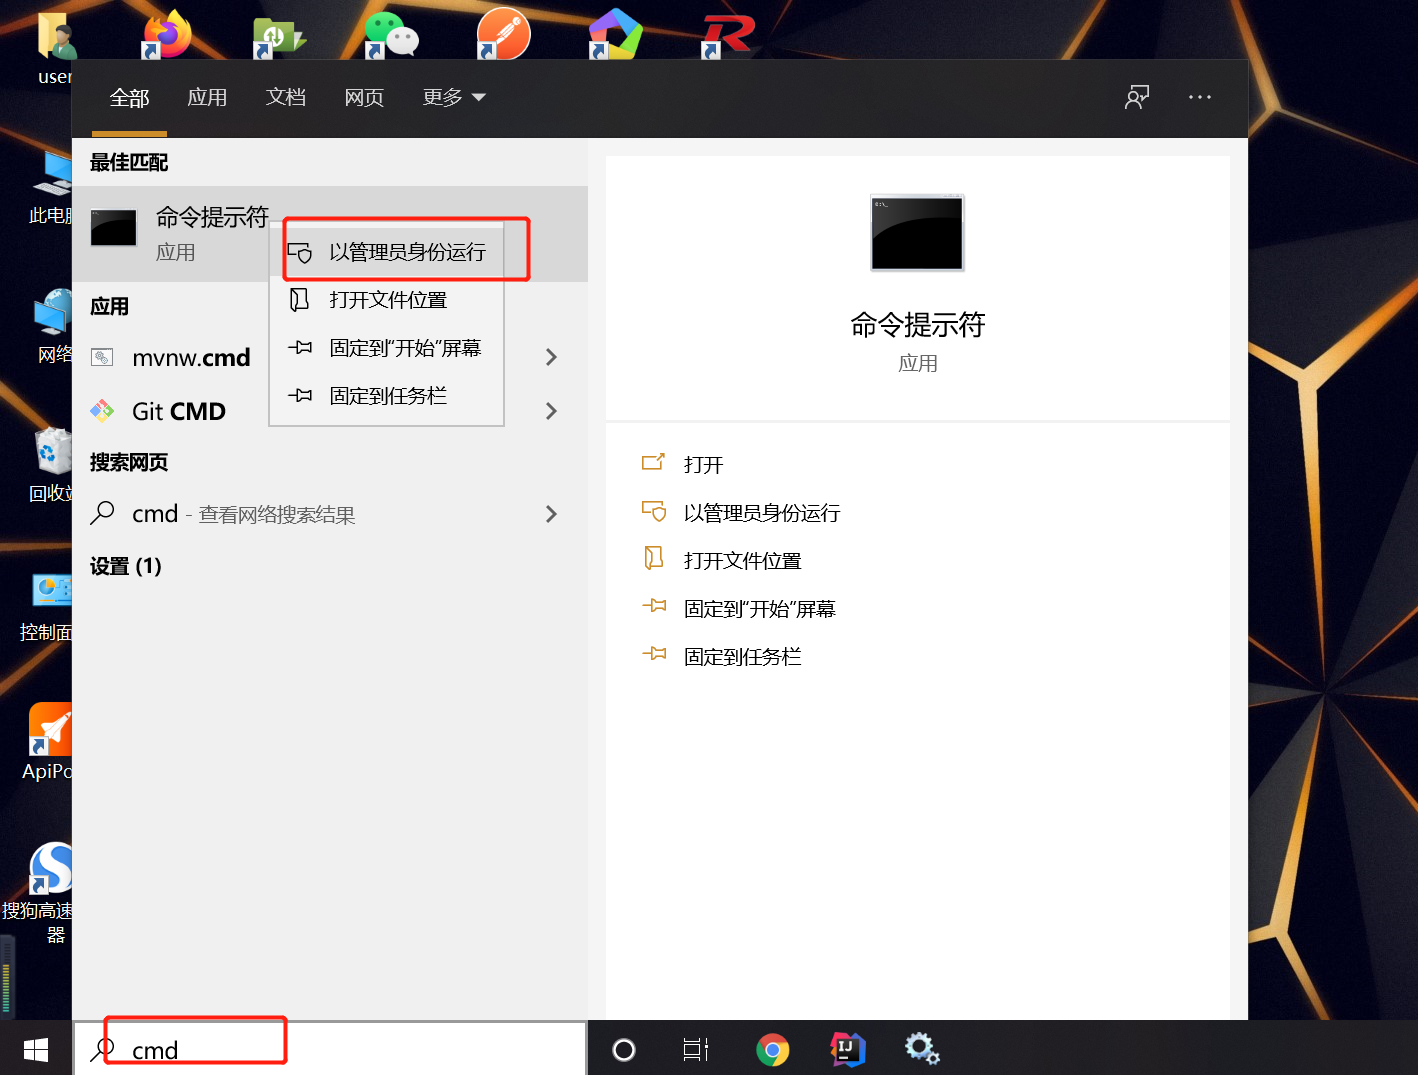Viewport: 1418px width, 1075px height.
Task: Expand the cmd web search result
Action: point(551,514)
